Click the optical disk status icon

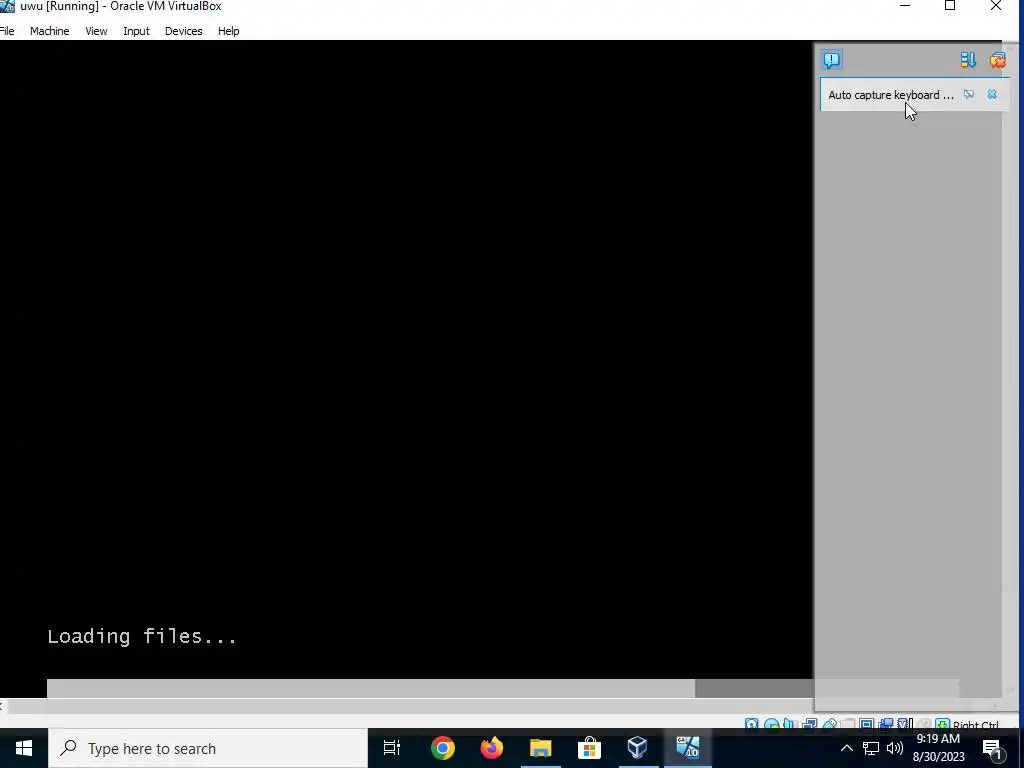[771, 724]
